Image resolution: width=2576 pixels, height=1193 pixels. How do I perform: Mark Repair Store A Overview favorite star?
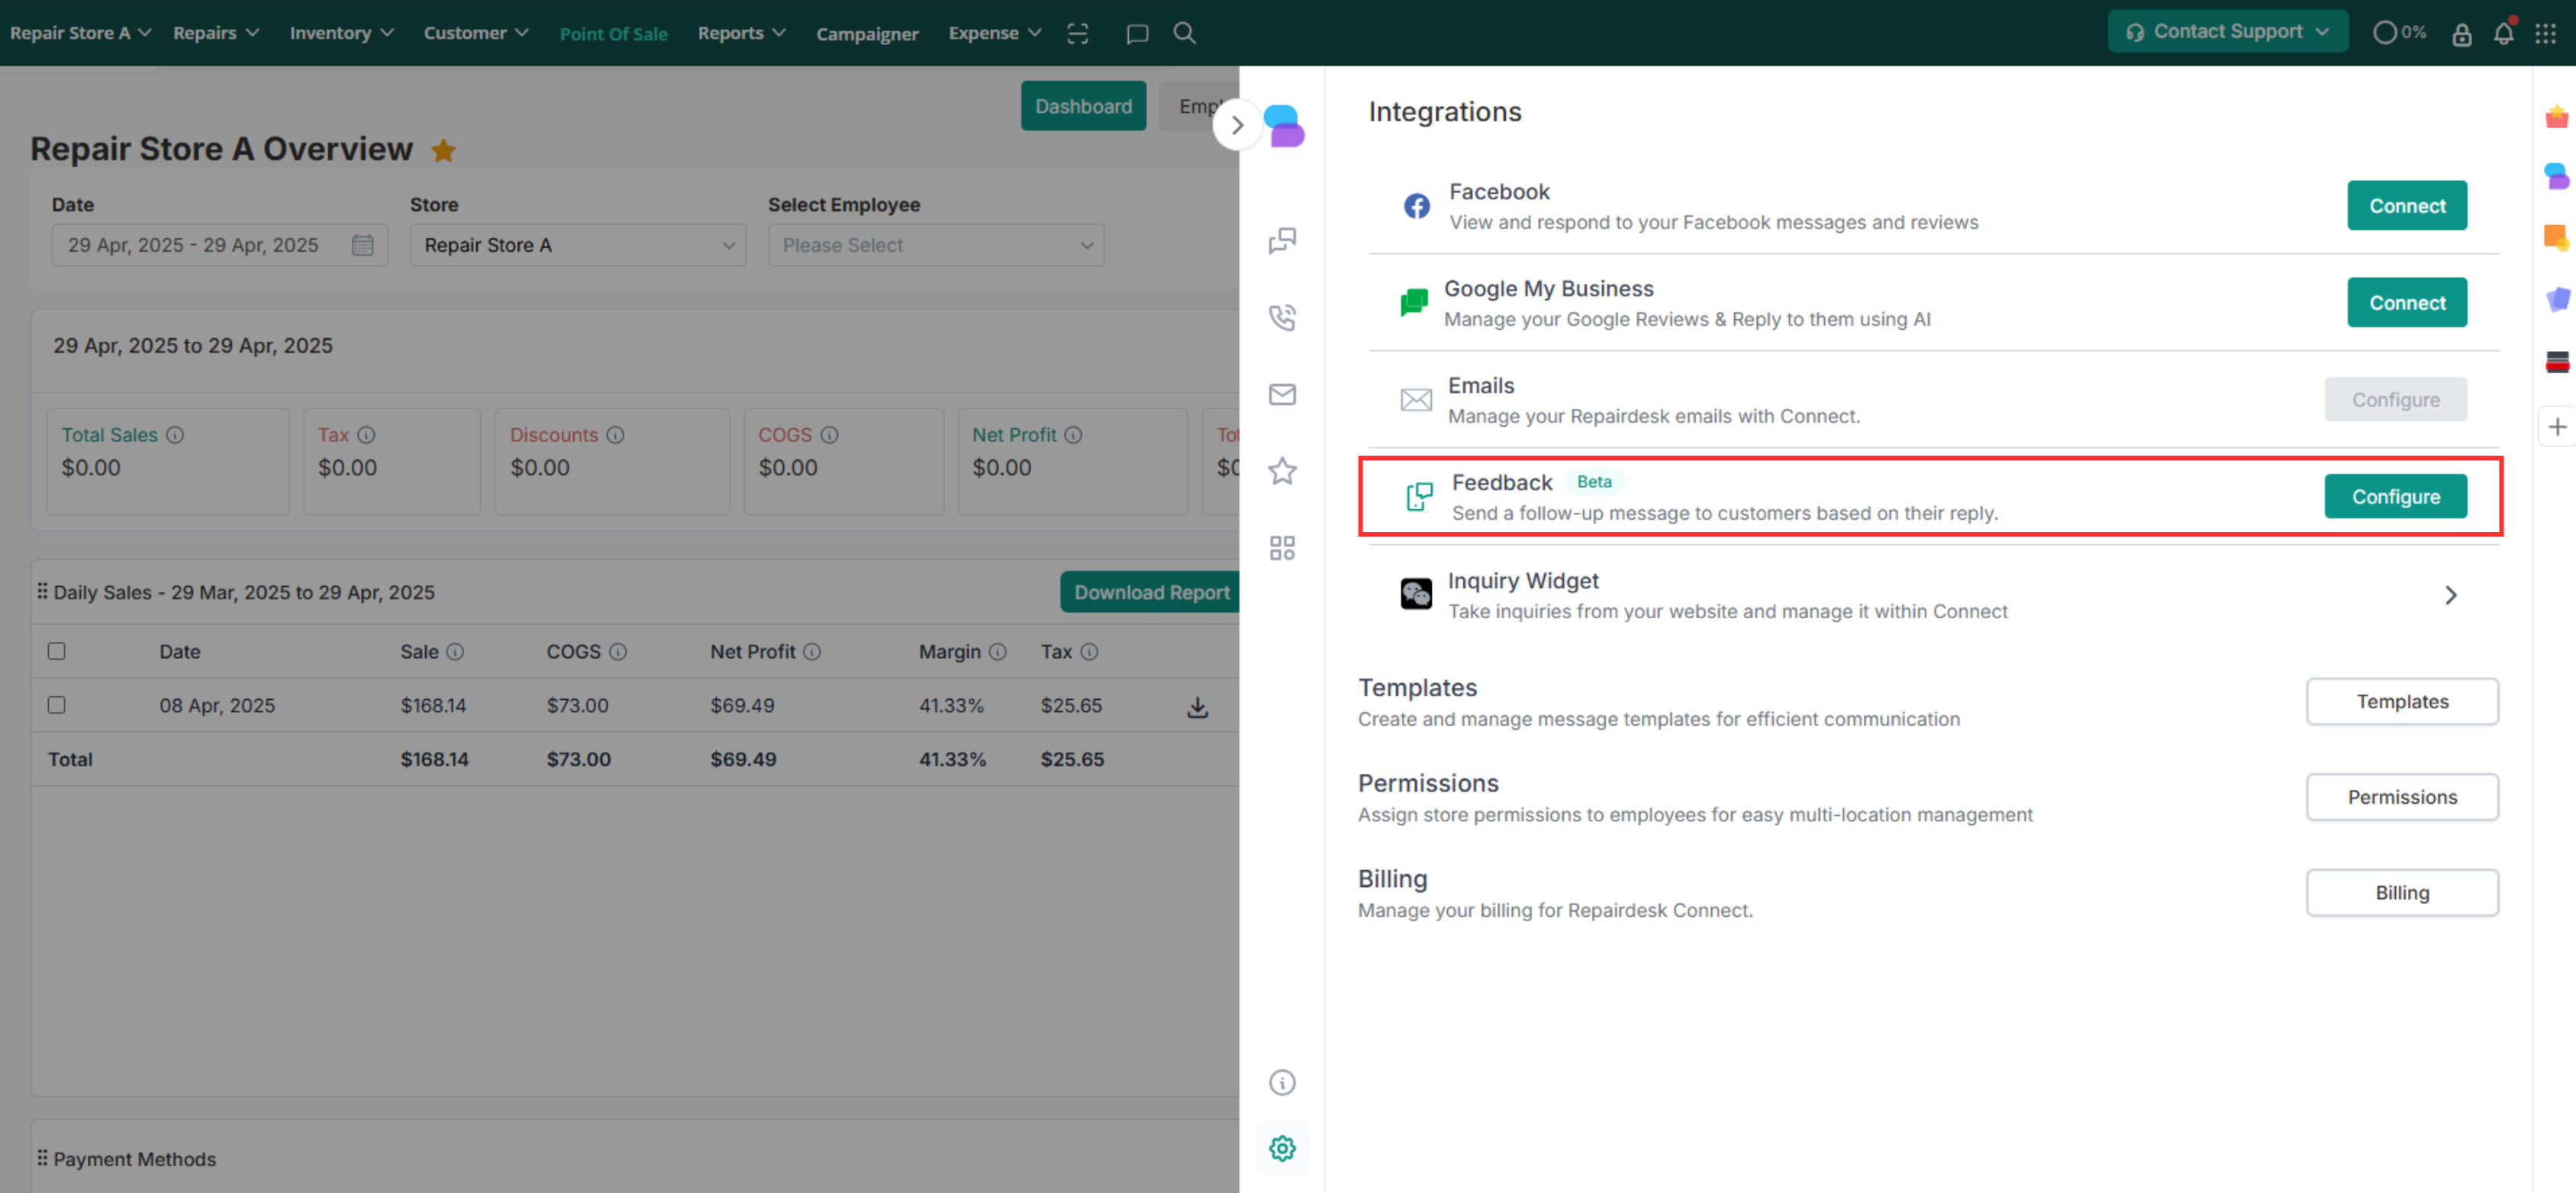(443, 151)
